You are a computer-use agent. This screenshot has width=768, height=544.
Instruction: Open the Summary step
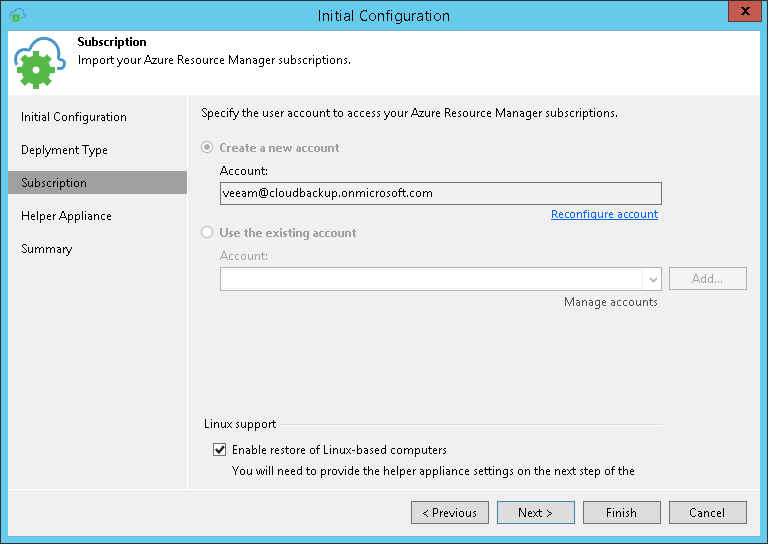[x=47, y=249]
